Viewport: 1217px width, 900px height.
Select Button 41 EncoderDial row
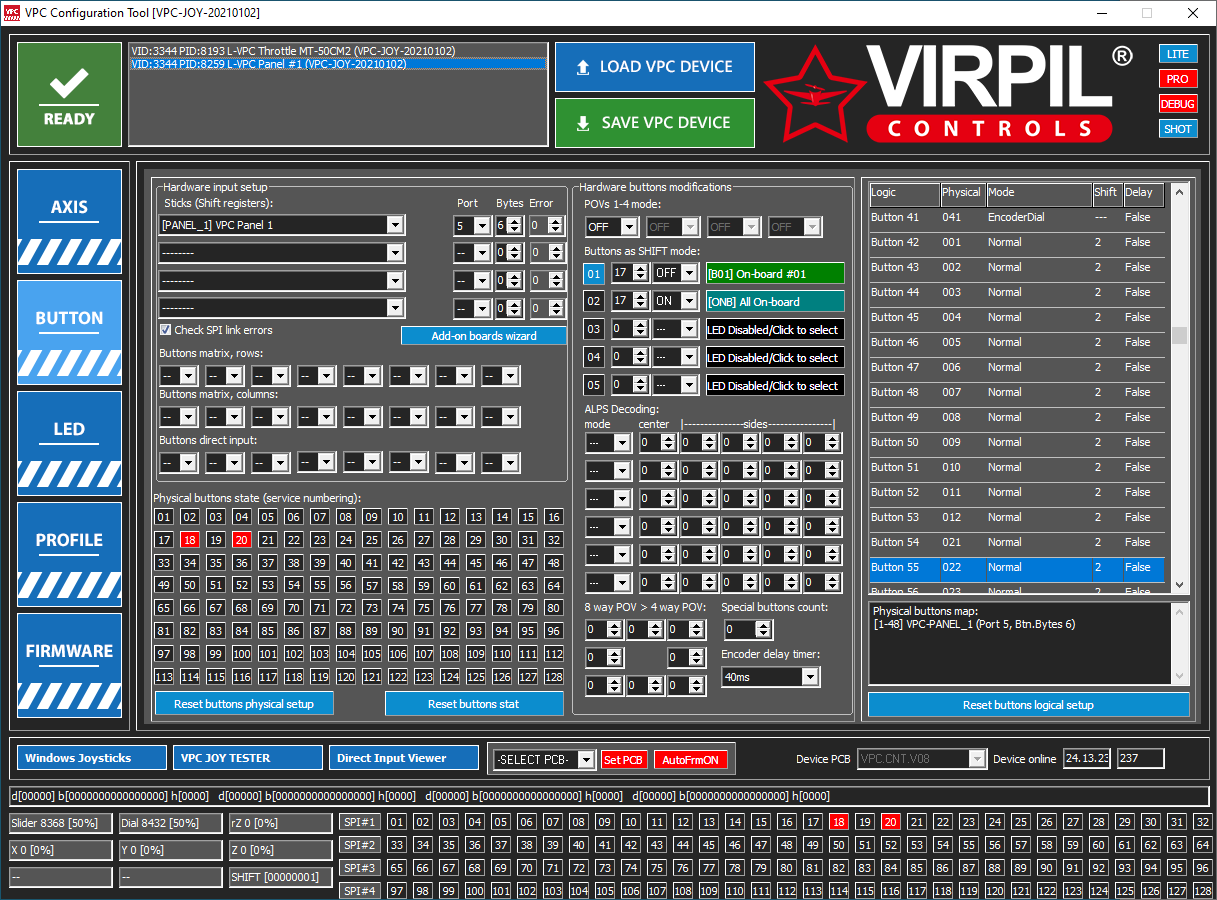tap(1016, 217)
